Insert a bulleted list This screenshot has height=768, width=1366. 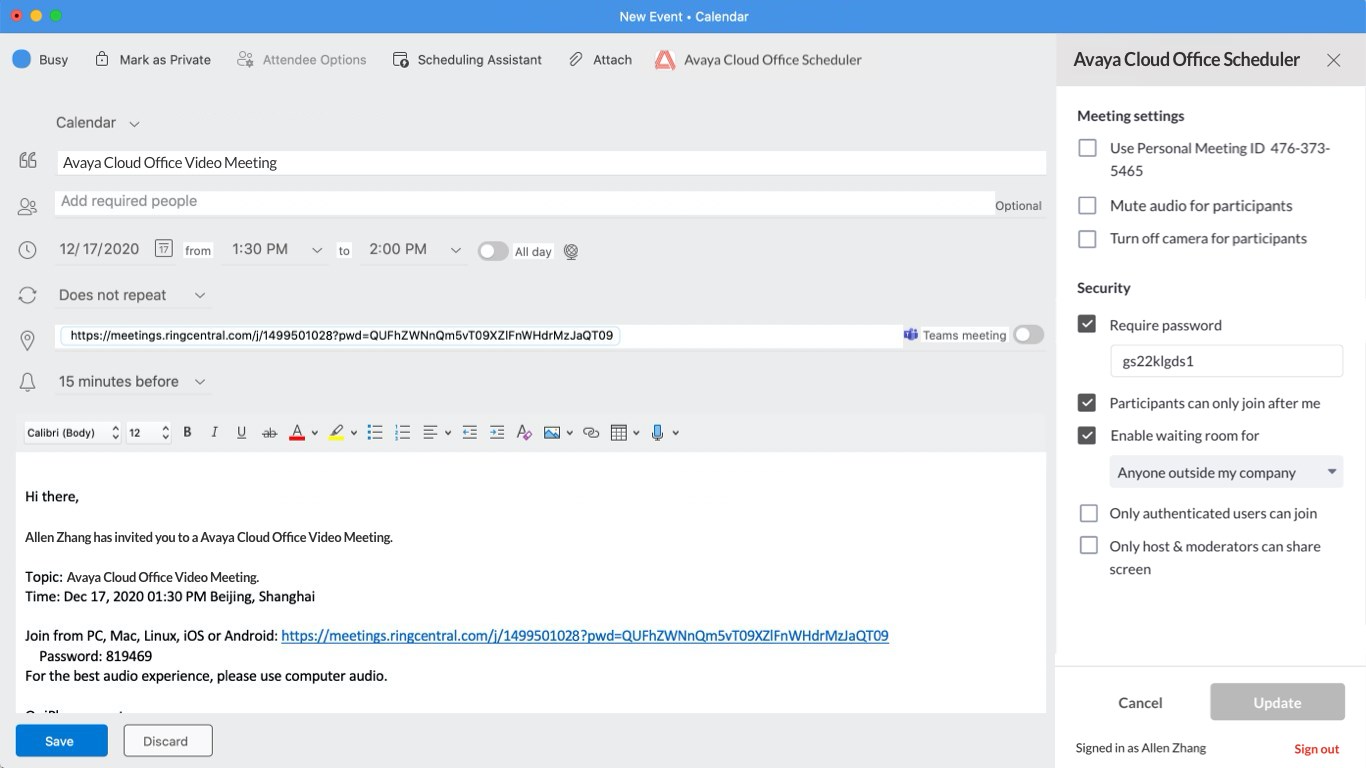(375, 432)
